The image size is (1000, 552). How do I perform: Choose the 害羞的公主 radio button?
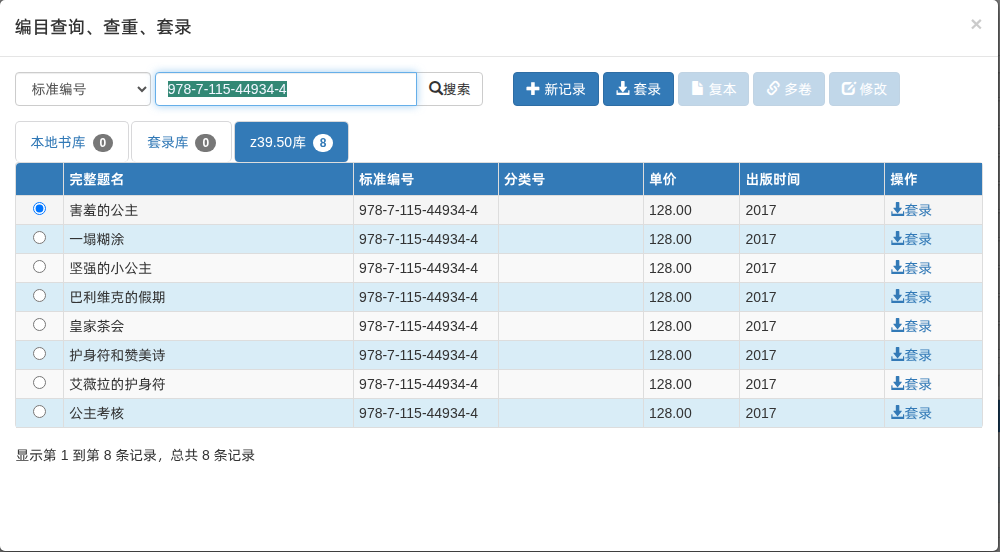40,208
